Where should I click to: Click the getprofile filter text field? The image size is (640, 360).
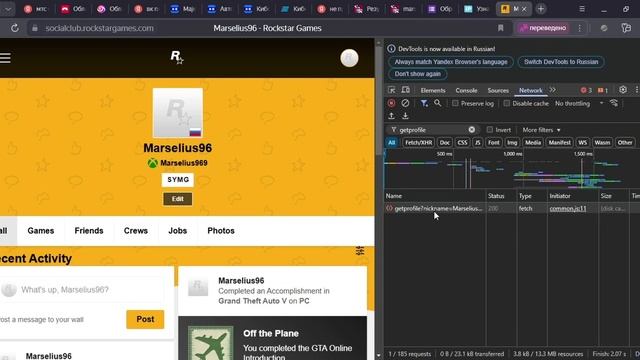[432, 130]
